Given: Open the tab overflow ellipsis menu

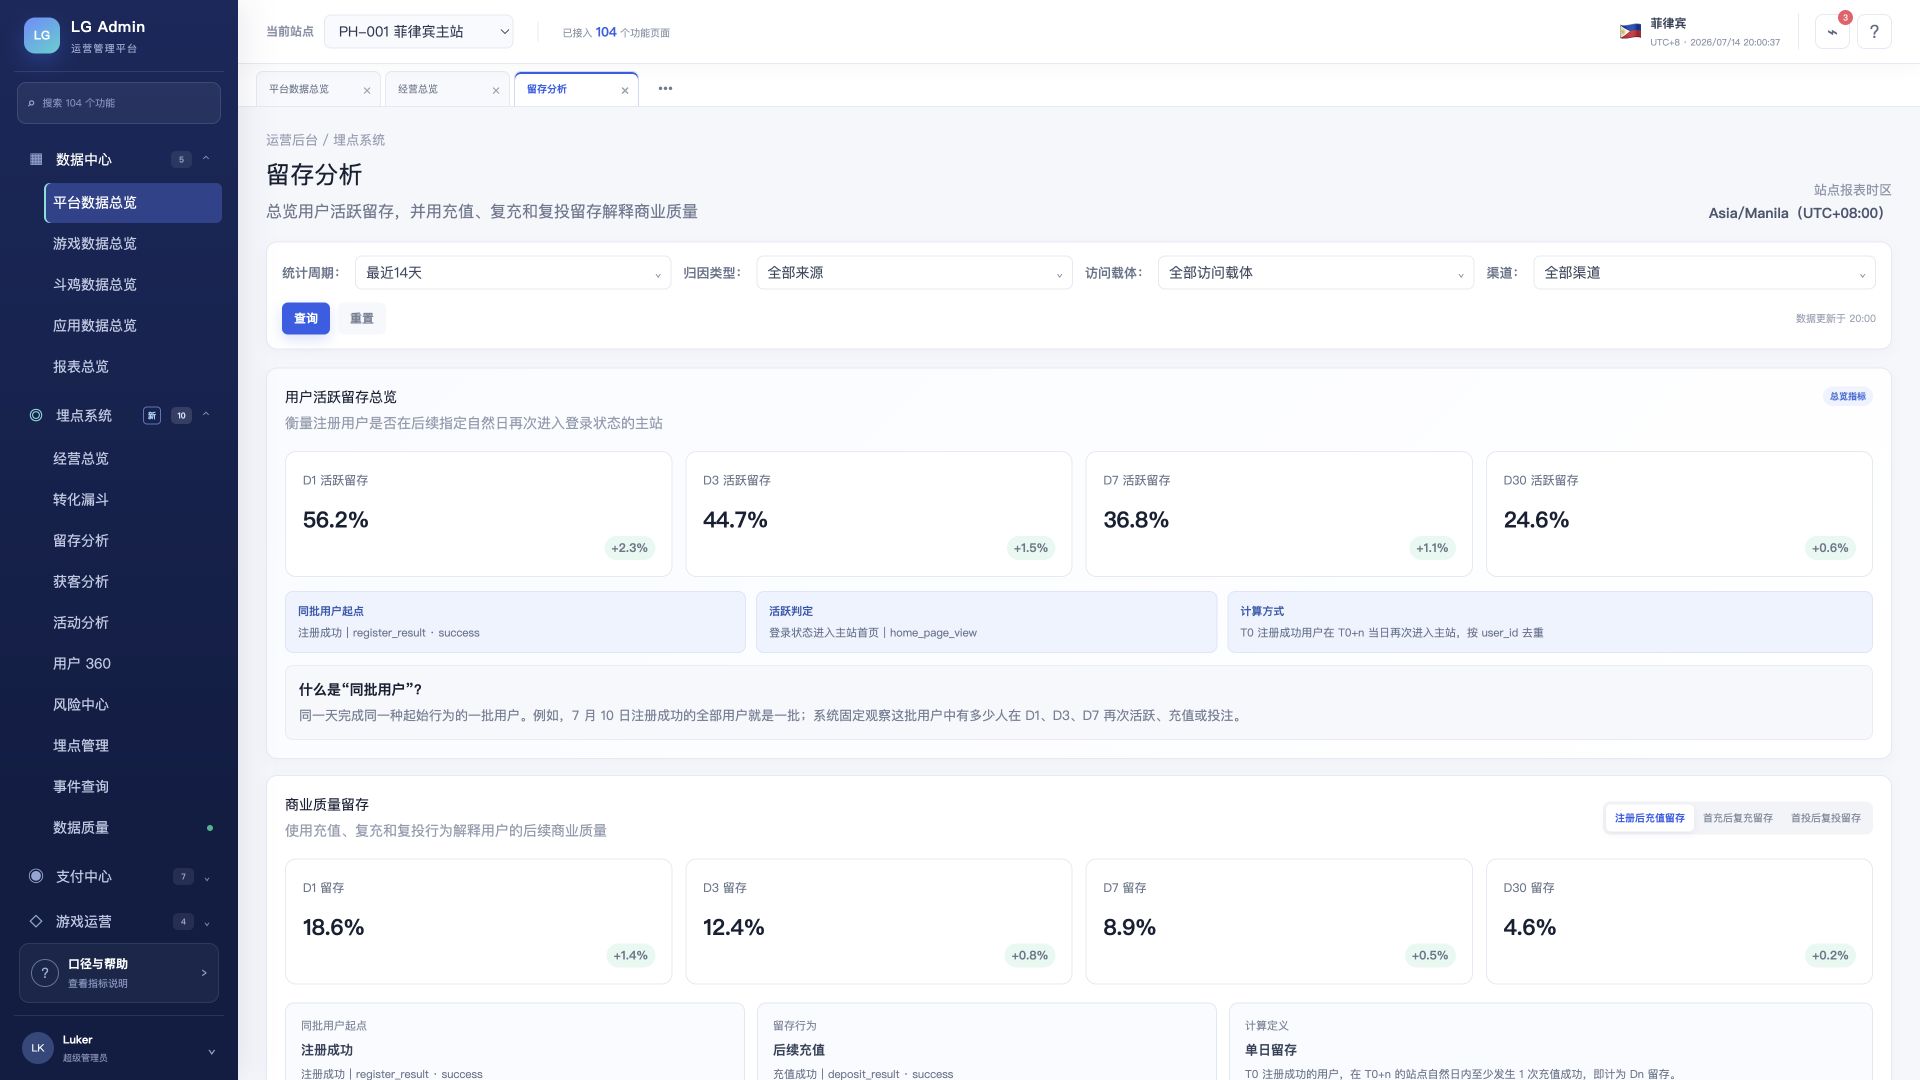Looking at the screenshot, I should pyautogui.click(x=665, y=88).
